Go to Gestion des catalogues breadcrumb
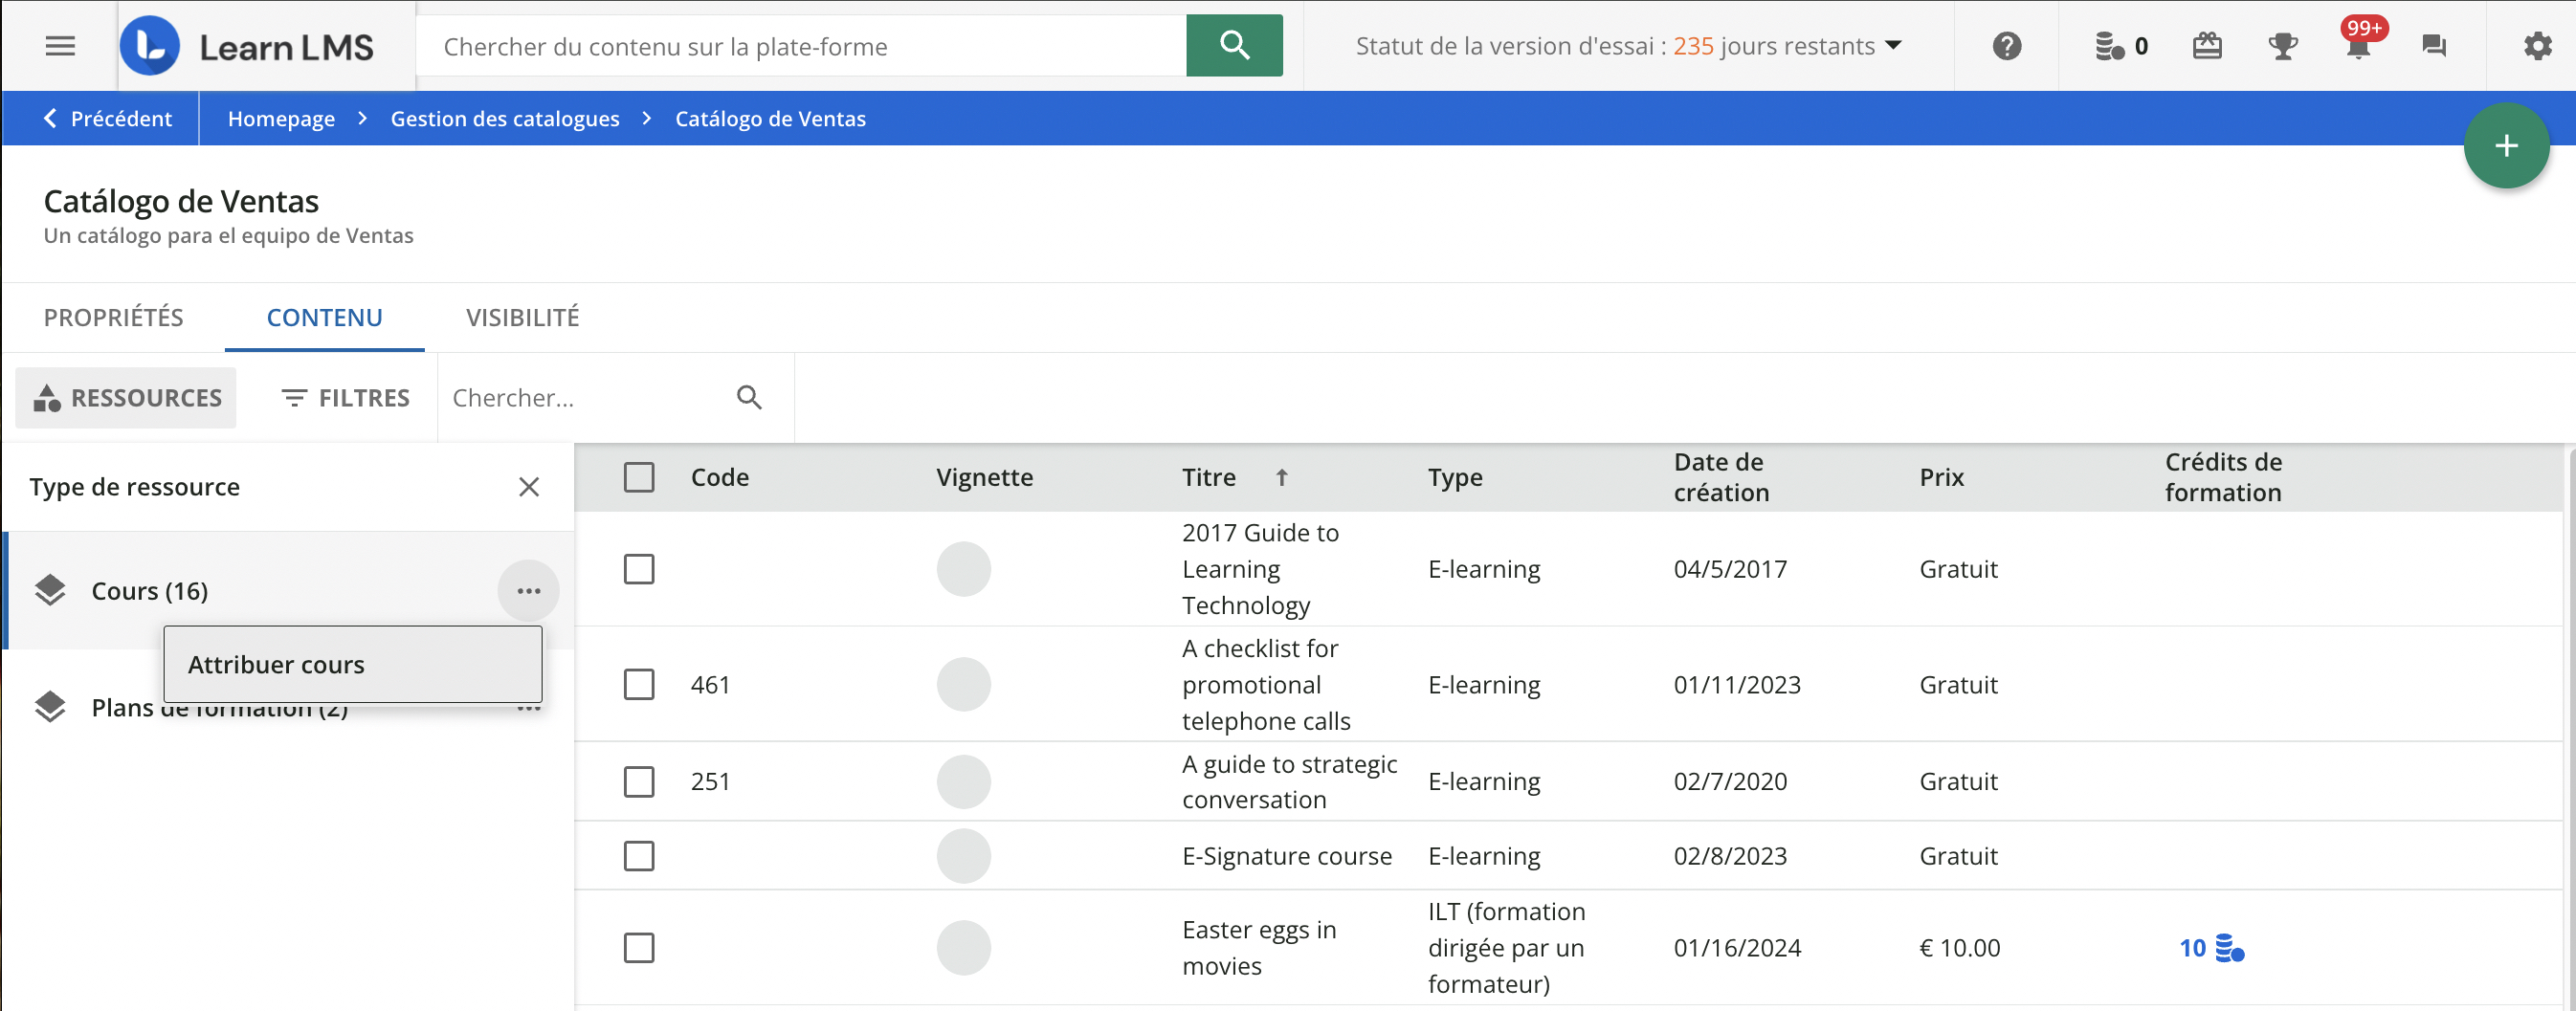Image resolution: width=2576 pixels, height=1011 pixels. coord(504,119)
